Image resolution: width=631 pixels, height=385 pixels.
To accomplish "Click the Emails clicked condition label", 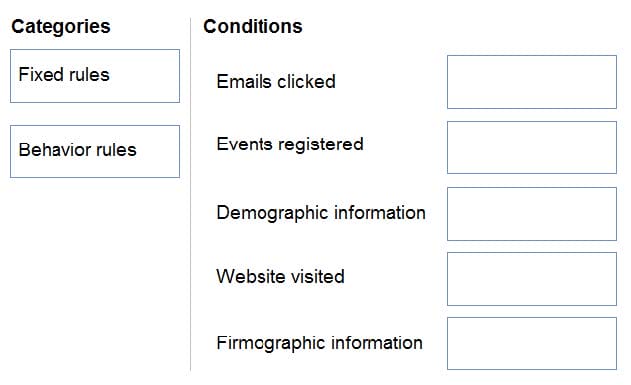I will click(276, 82).
